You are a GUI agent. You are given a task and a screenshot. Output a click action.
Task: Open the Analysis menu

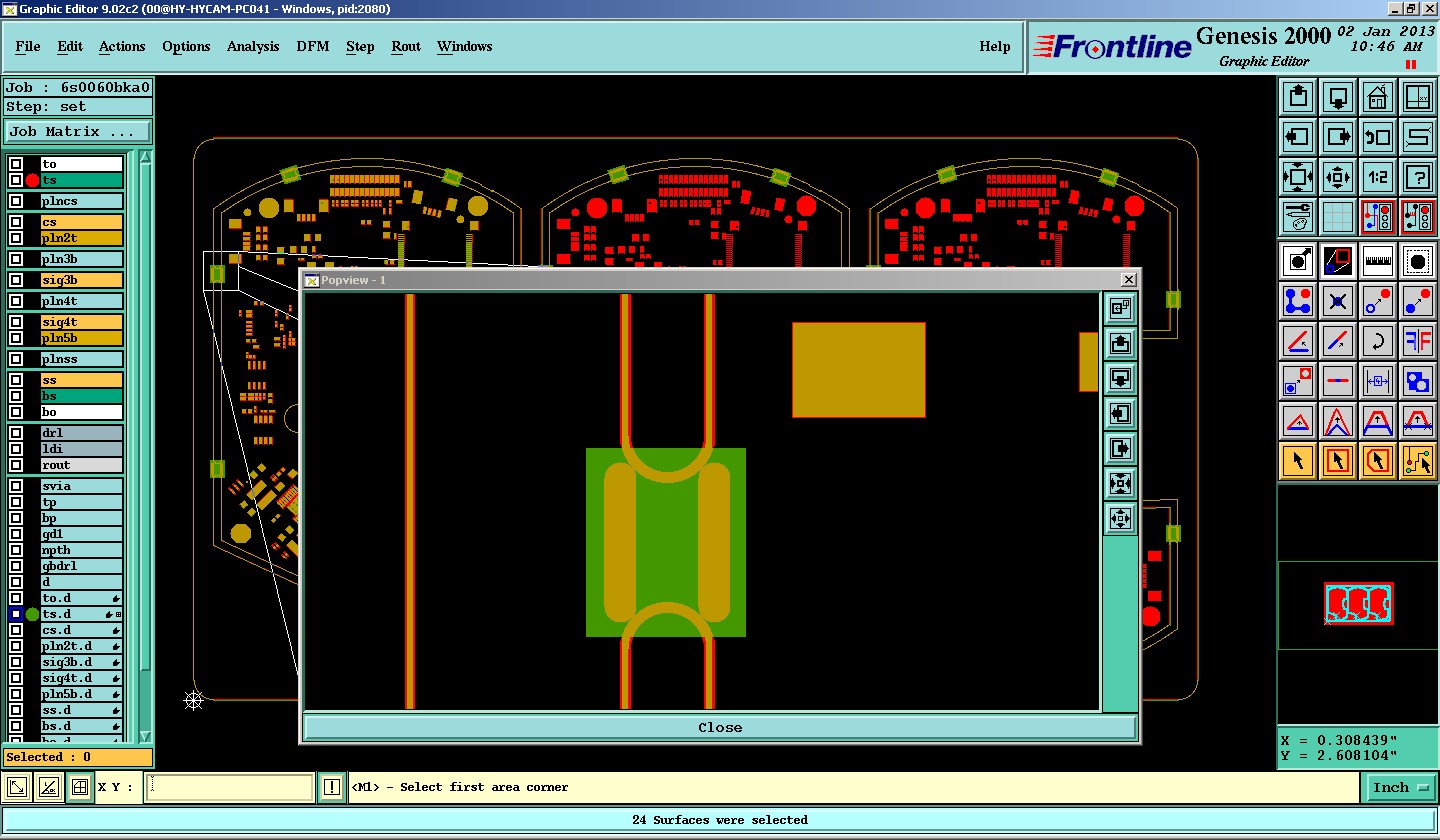coord(253,47)
